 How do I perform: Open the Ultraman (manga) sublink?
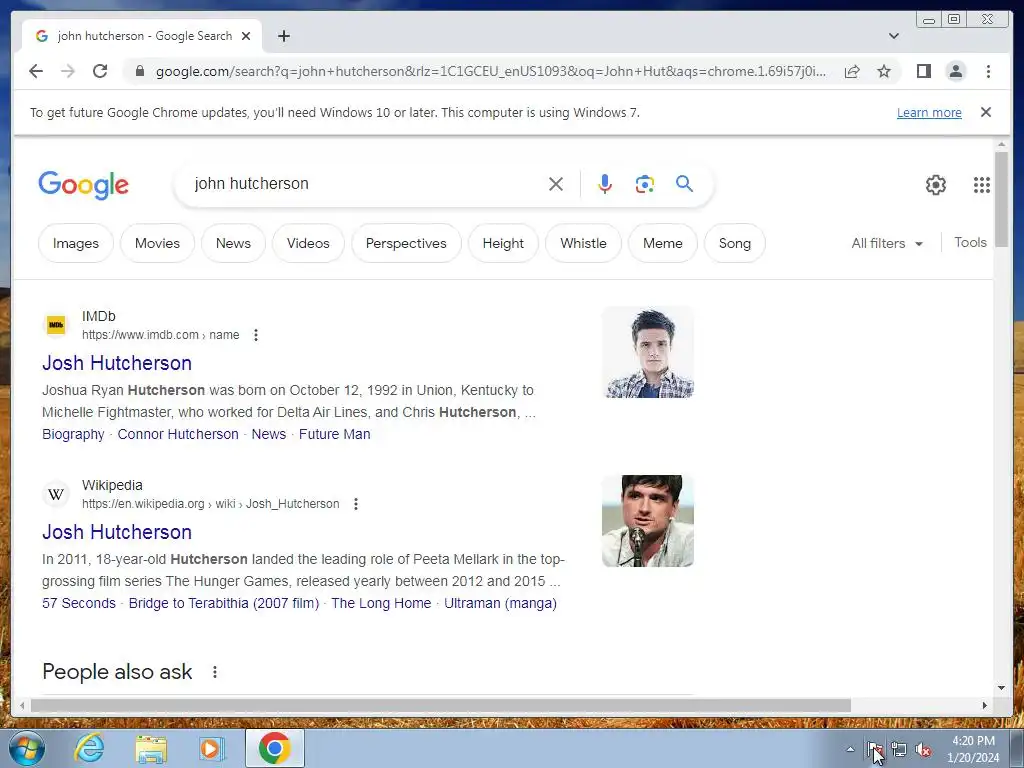[x=500, y=603]
